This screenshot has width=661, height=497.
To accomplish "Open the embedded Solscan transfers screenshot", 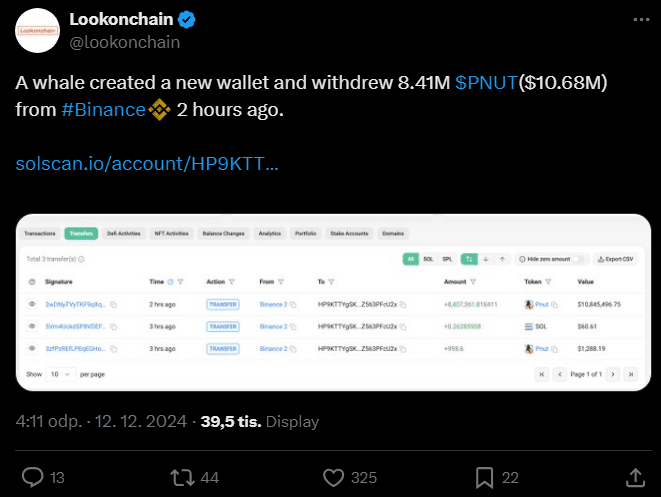I will tap(330, 303).
